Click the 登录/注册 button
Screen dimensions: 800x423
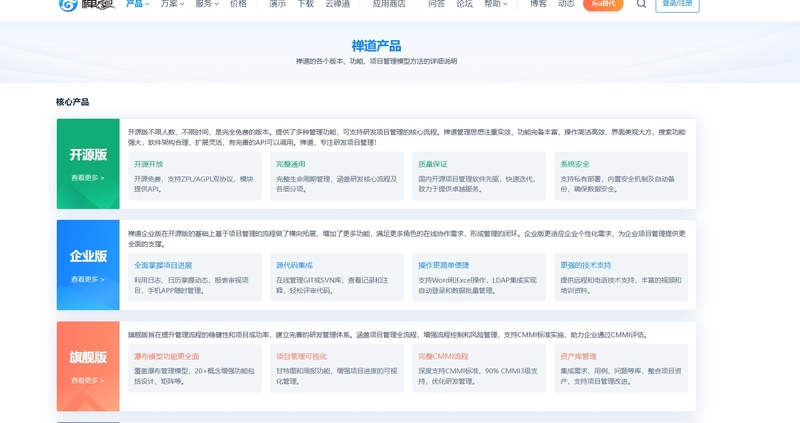point(677,4)
